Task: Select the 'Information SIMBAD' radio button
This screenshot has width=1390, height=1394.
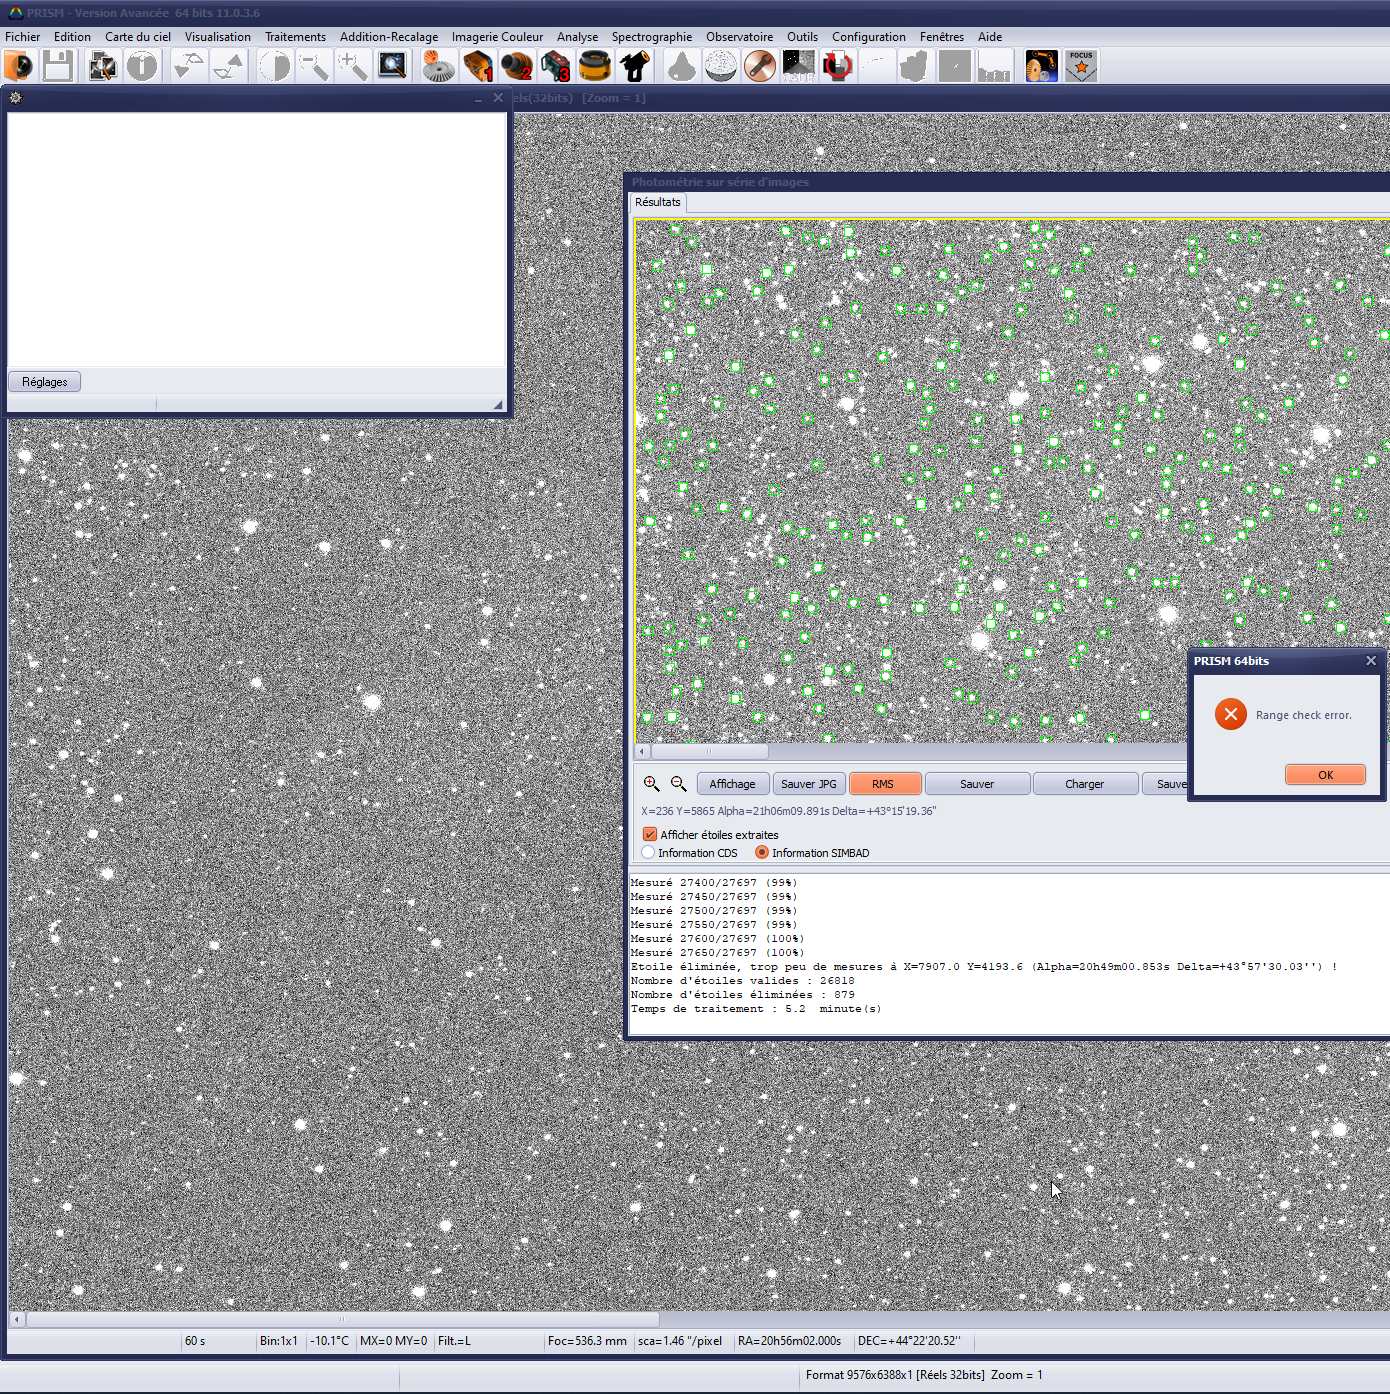Action: click(762, 853)
